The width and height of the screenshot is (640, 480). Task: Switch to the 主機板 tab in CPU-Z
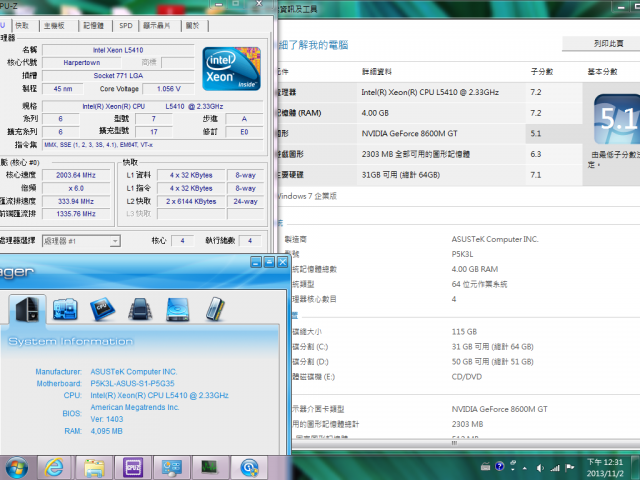pos(54,25)
